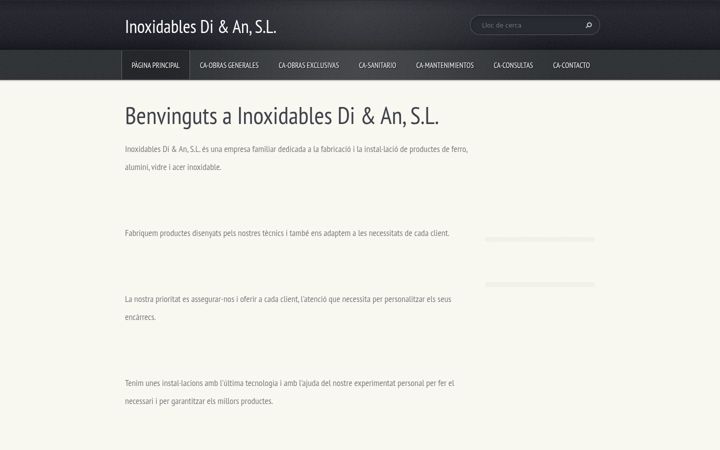Select CA-Sanitario in navigation bar

click(377, 65)
